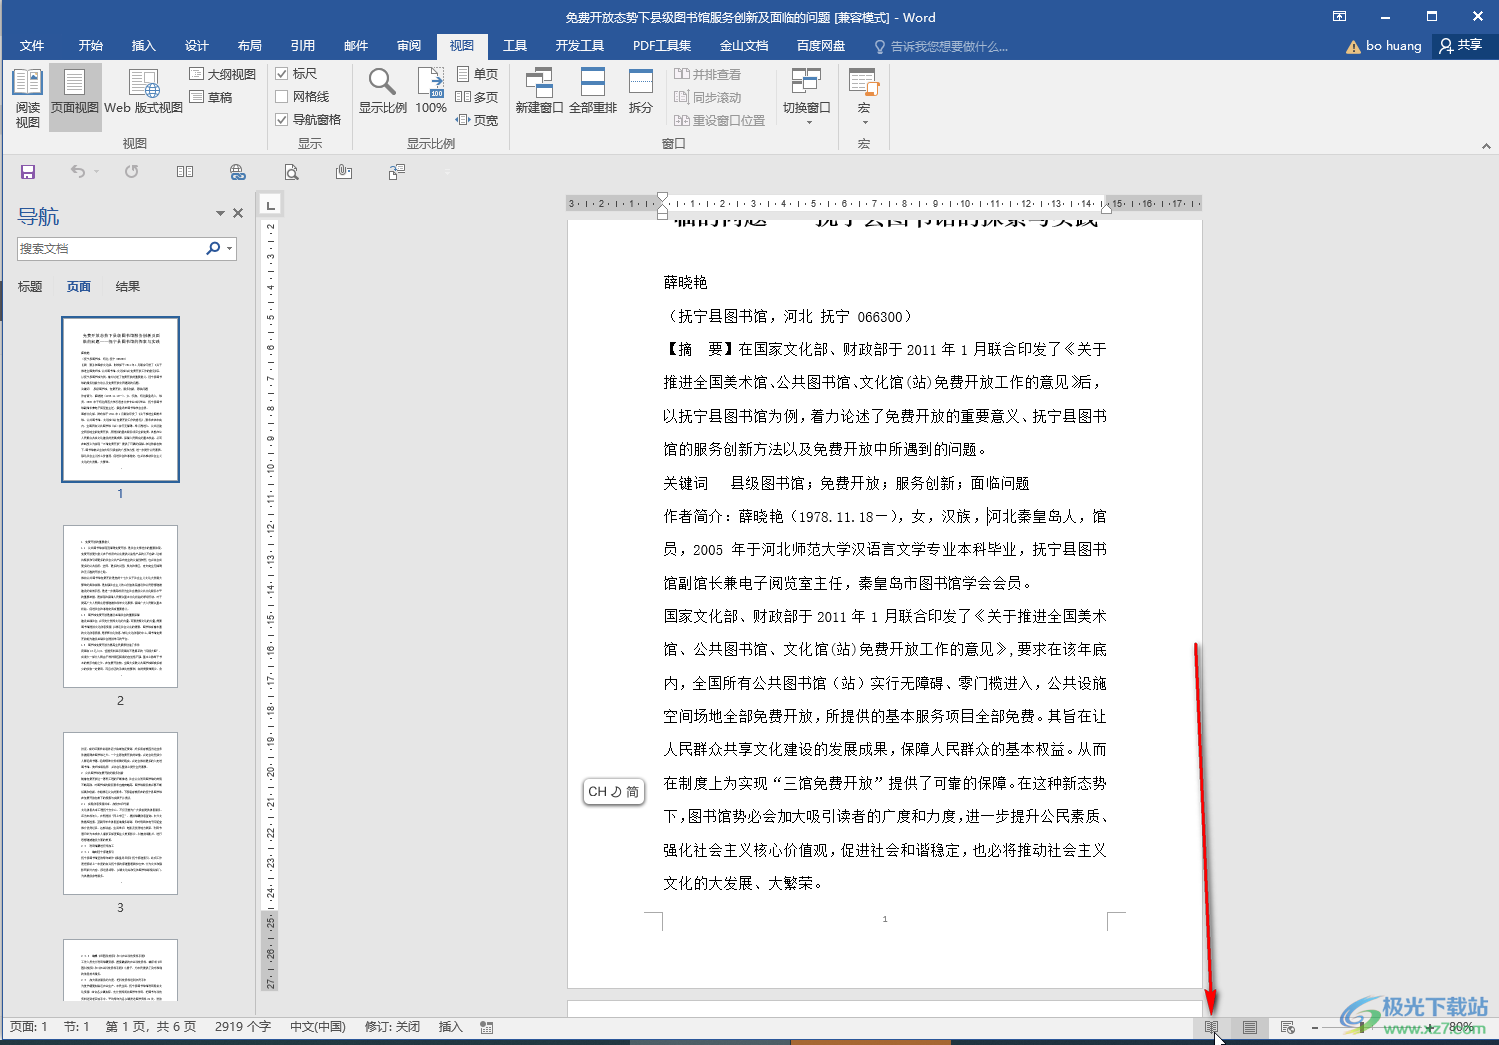Open the Layout (布局) tab

[x=250, y=46]
